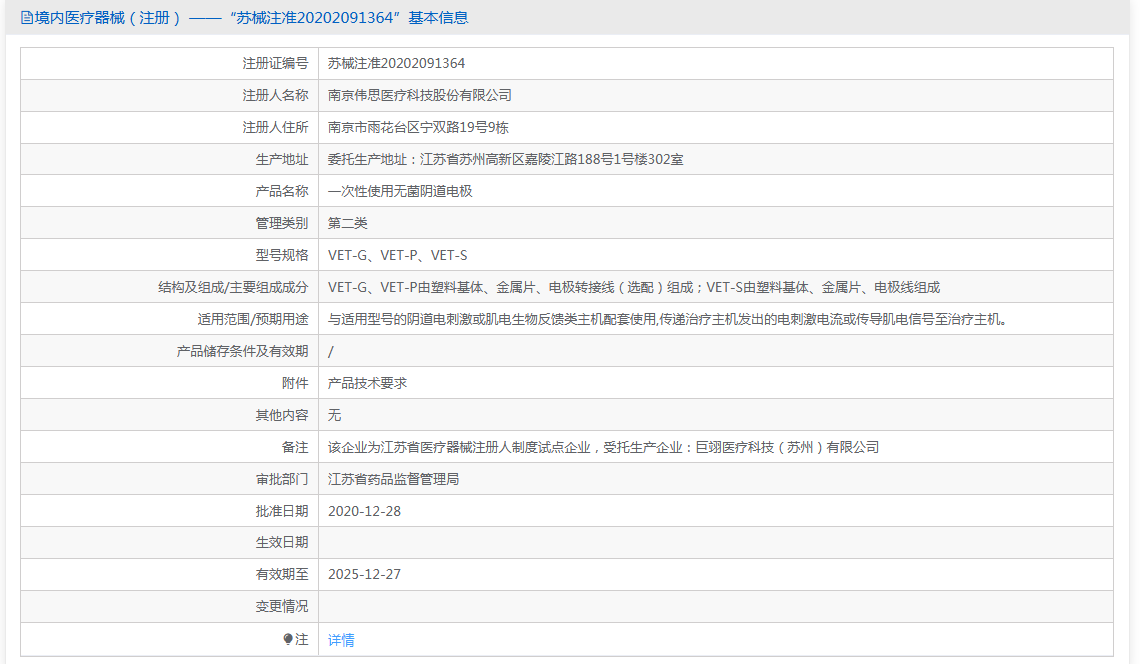Click the page title 境内医疗器械（注册）基本信息
Image resolution: width=1140 pixels, height=664 pixels.
click(251, 17)
